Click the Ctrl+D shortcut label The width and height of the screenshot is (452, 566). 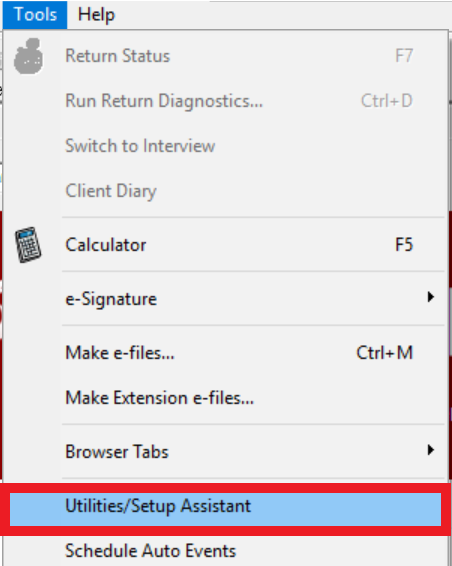pos(387,101)
